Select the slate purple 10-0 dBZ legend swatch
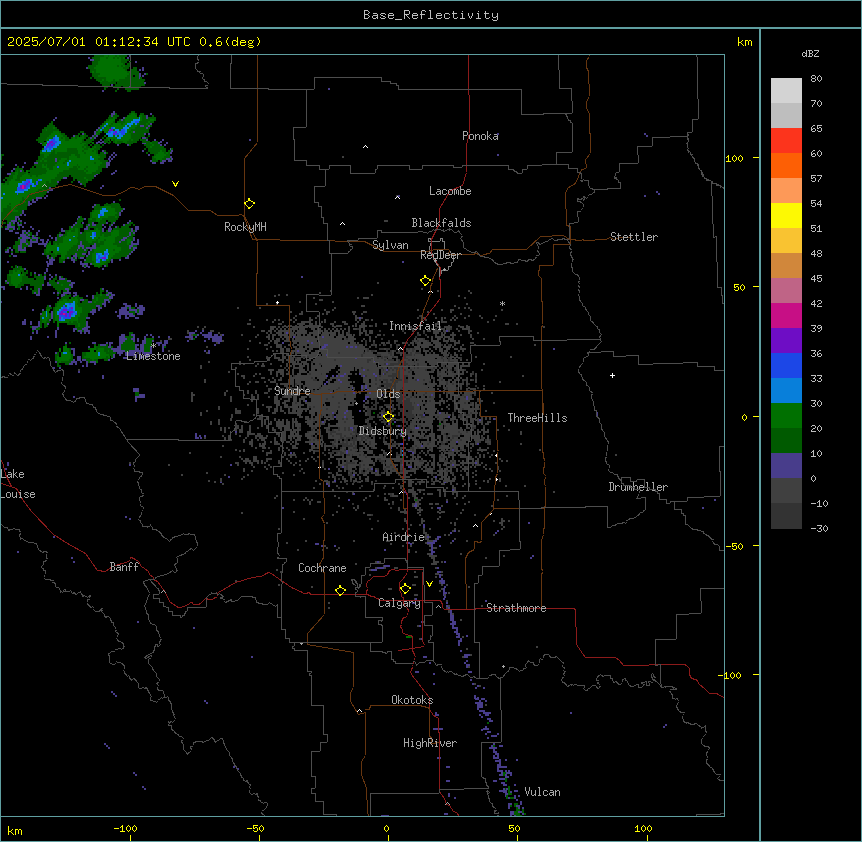The image size is (862, 842). tap(786, 466)
